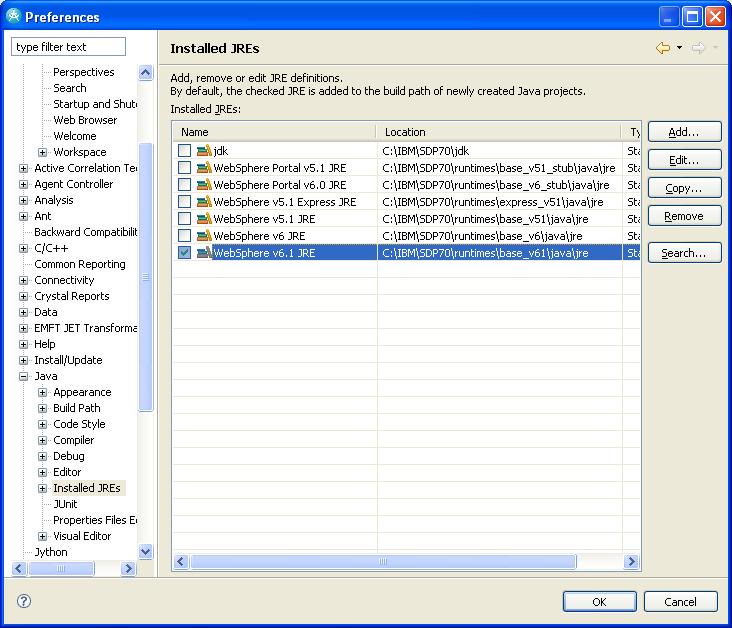This screenshot has height=628, width=732.
Task: Click the Search... button
Action: click(684, 253)
